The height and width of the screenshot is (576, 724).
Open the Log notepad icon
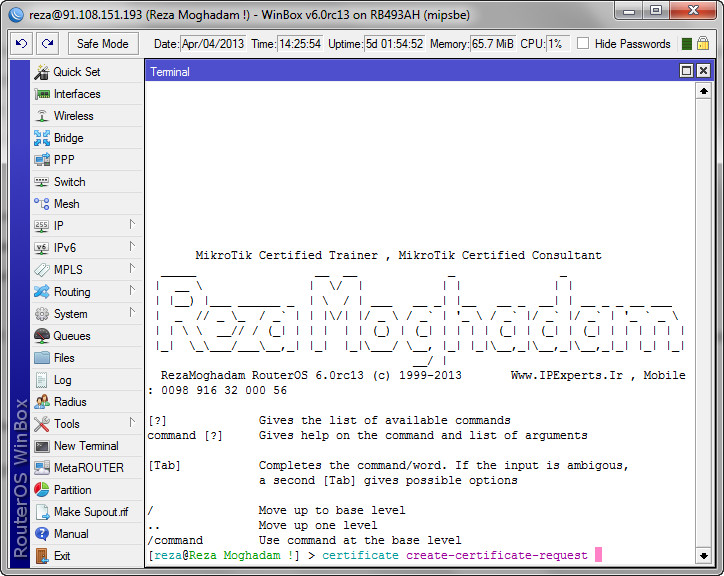(x=42, y=380)
